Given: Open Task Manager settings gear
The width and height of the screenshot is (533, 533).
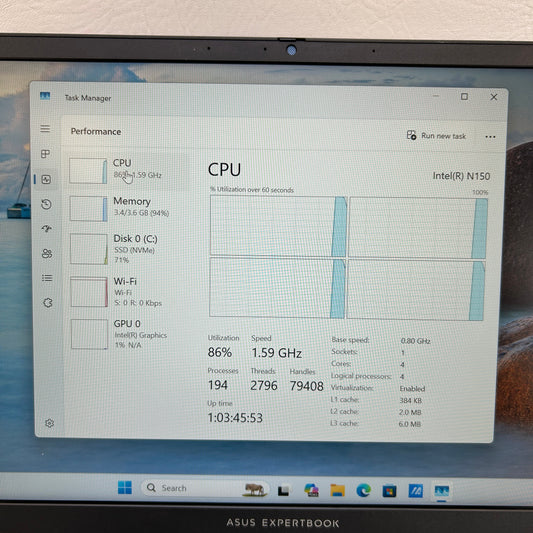Looking at the screenshot, I should (x=50, y=423).
